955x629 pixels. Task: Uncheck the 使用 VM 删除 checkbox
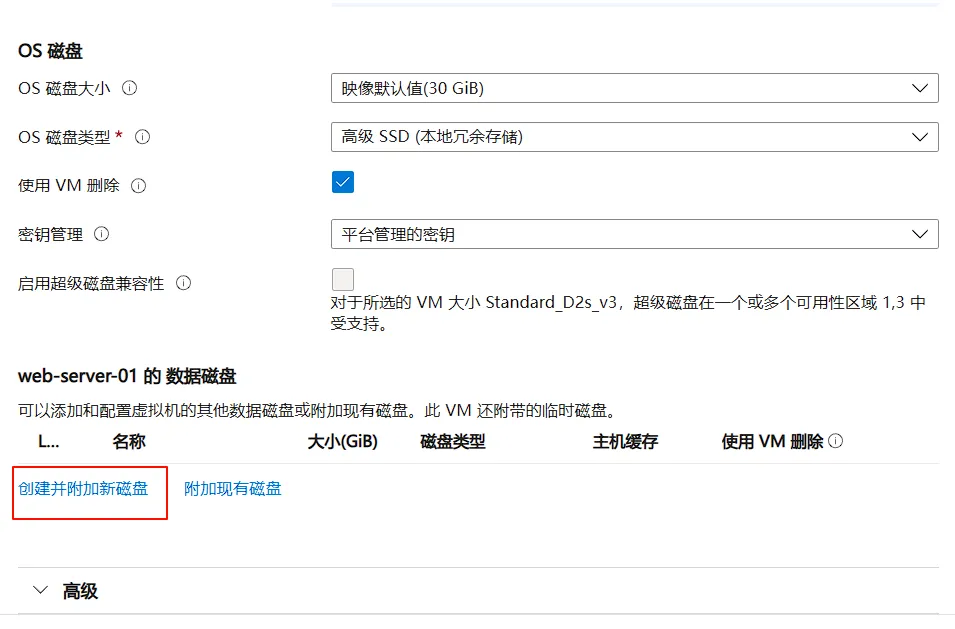[344, 182]
